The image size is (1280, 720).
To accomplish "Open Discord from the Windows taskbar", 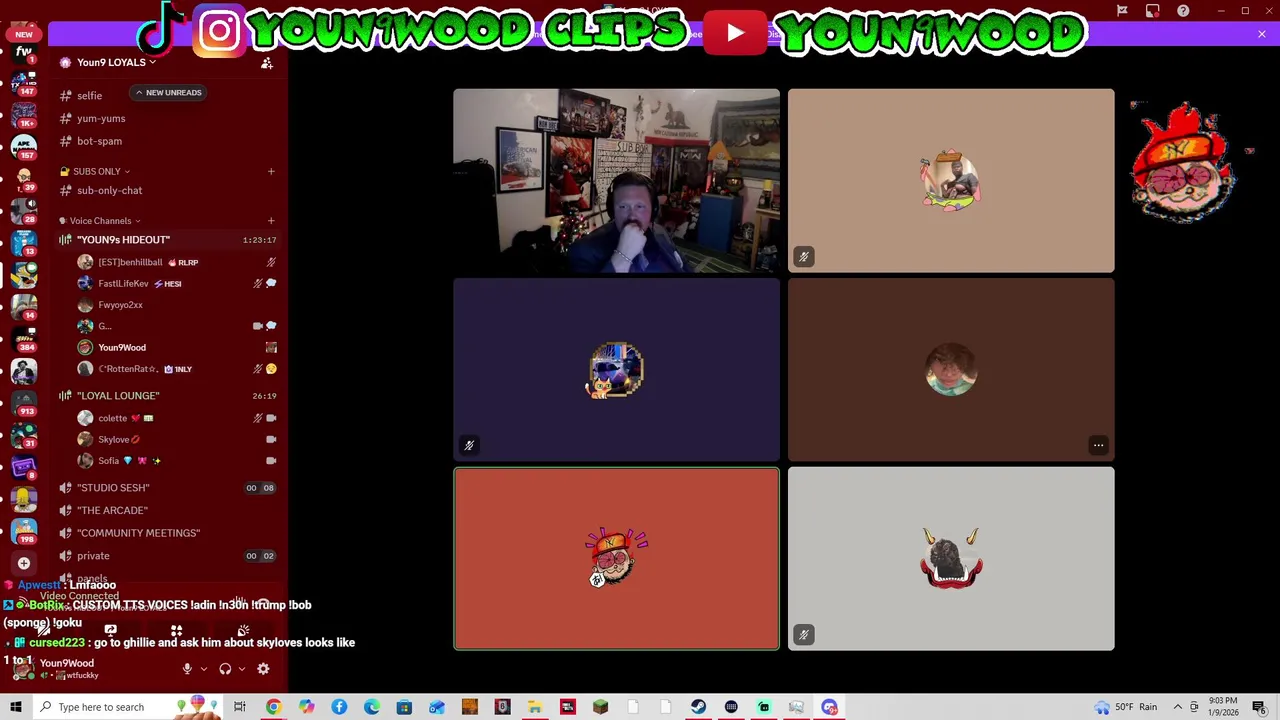I will 829,707.
